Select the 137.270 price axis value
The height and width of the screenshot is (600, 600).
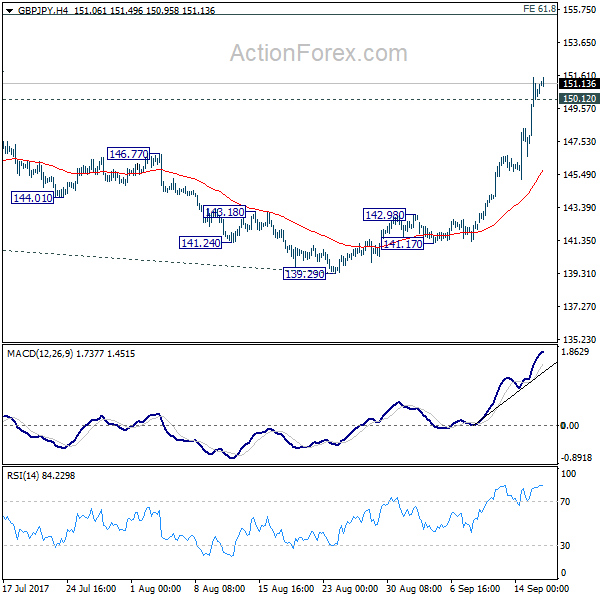(x=579, y=306)
